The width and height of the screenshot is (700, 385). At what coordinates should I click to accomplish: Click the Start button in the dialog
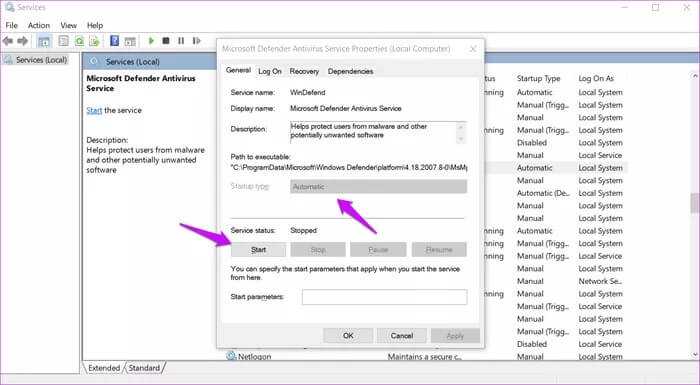(258, 250)
